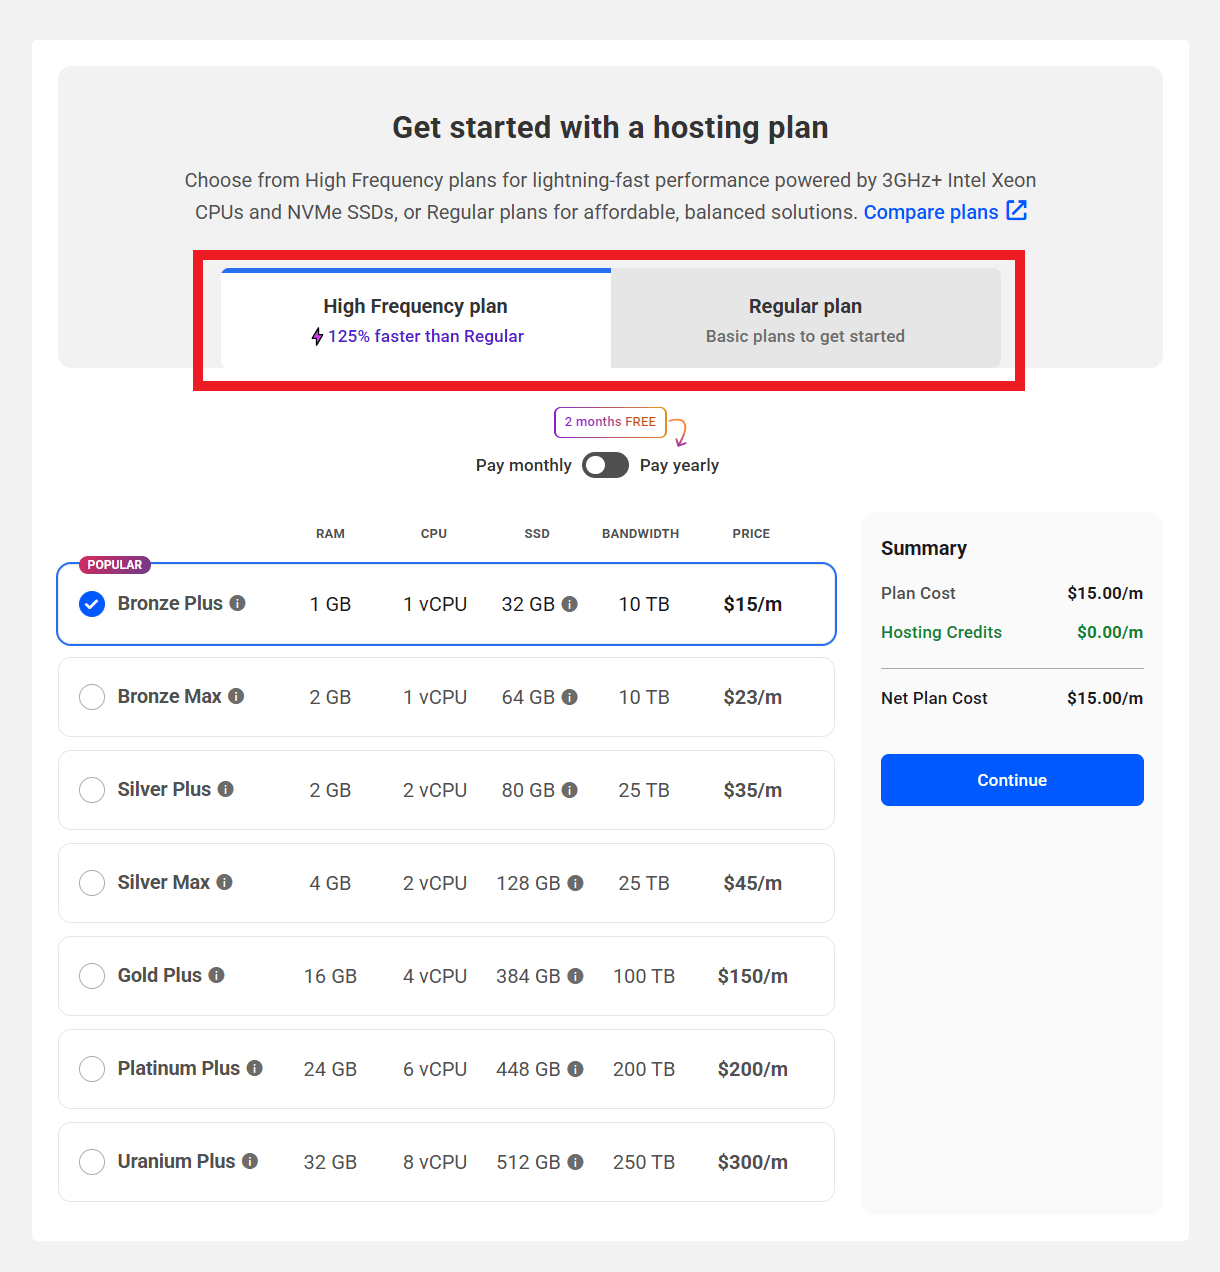Image resolution: width=1220 pixels, height=1272 pixels.
Task: Click the external link icon after Compare plans
Action: 1017,211
